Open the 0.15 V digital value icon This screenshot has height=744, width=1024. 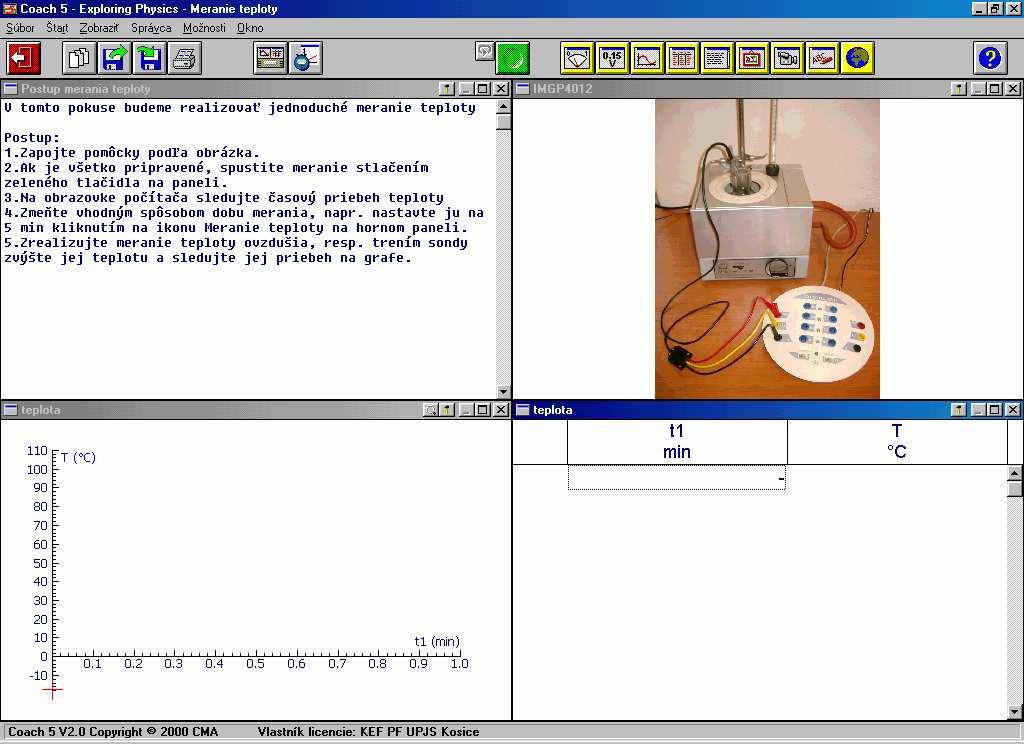point(613,58)
